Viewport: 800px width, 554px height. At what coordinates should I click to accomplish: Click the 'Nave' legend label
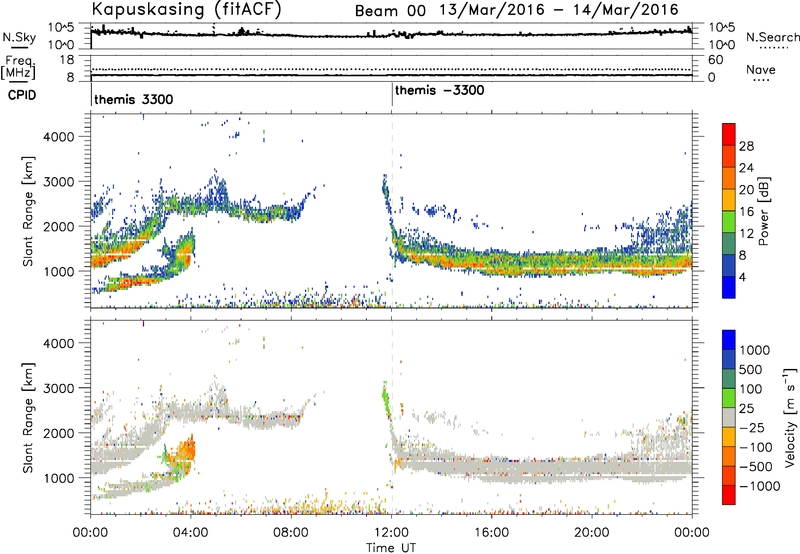coord(761,70)
